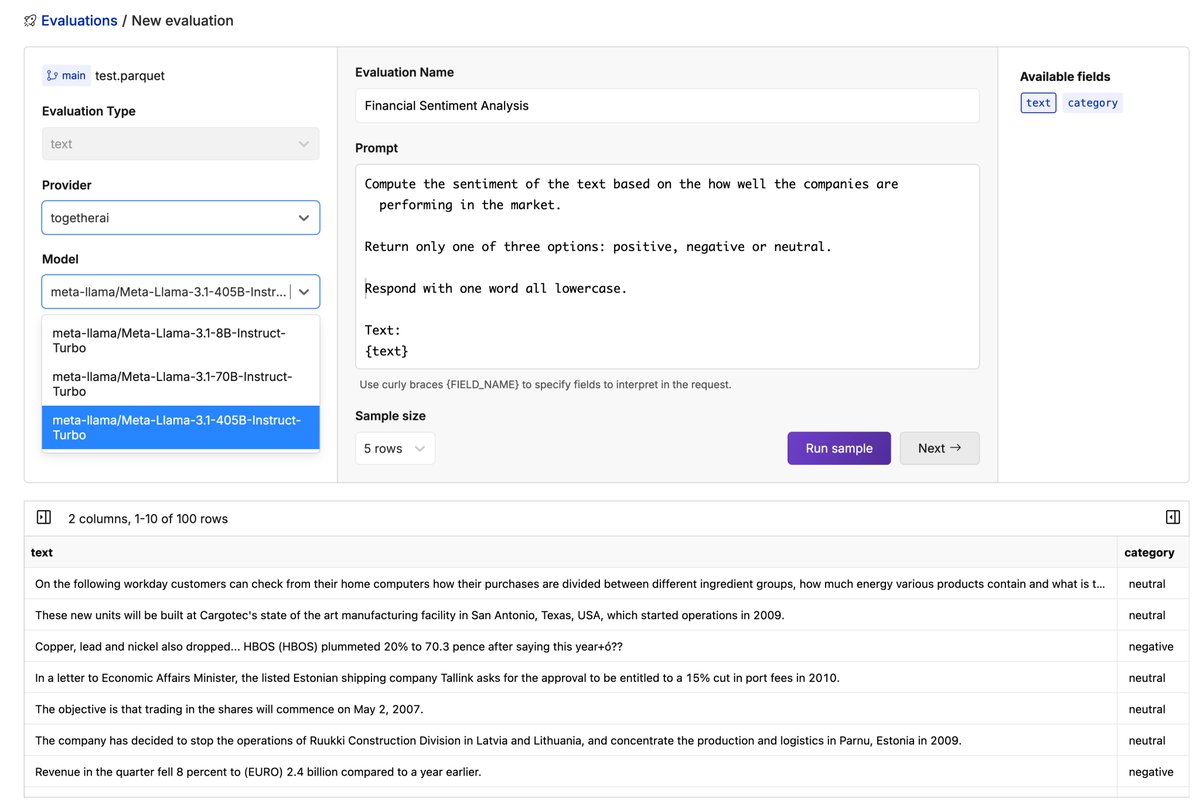Select Meta-Llama-3.1-70B-Instruct-Turbo option
Screen dimensions: 1200x802
[x=181, y=384]
